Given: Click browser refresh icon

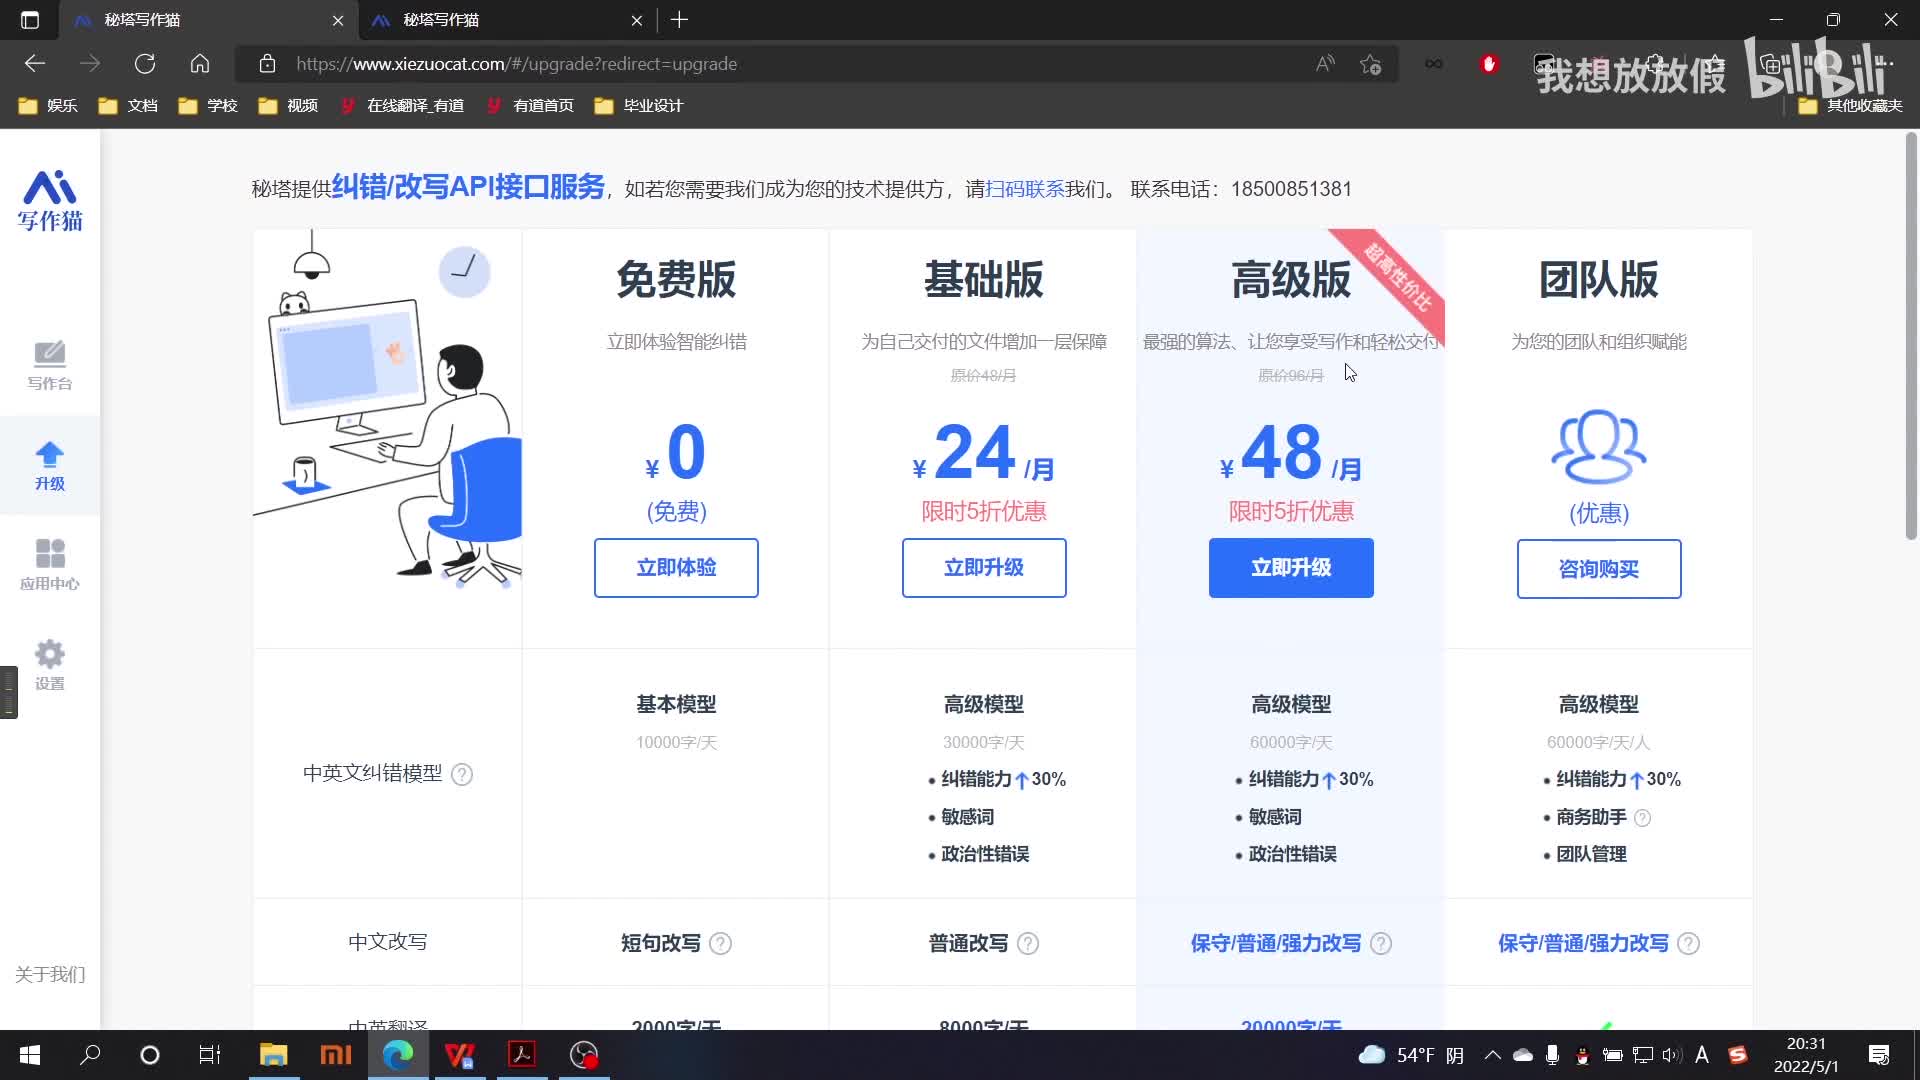Looking at the screenshot, I should (145, 64).
